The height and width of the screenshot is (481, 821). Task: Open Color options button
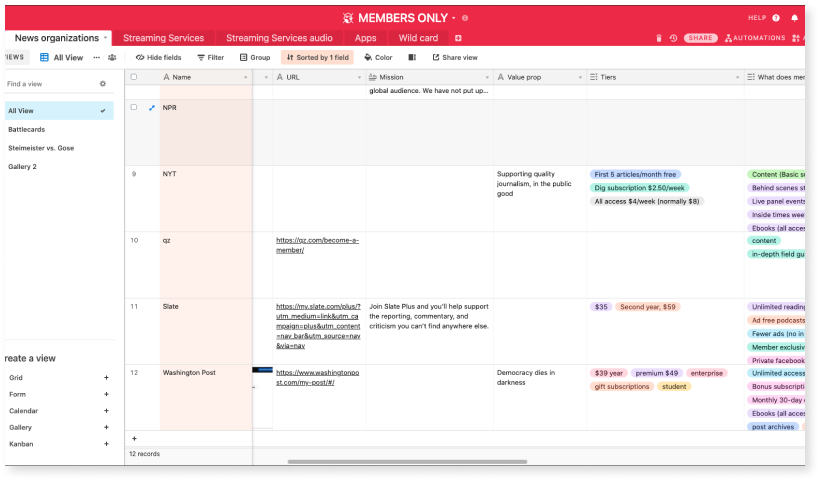click(378, 58)
